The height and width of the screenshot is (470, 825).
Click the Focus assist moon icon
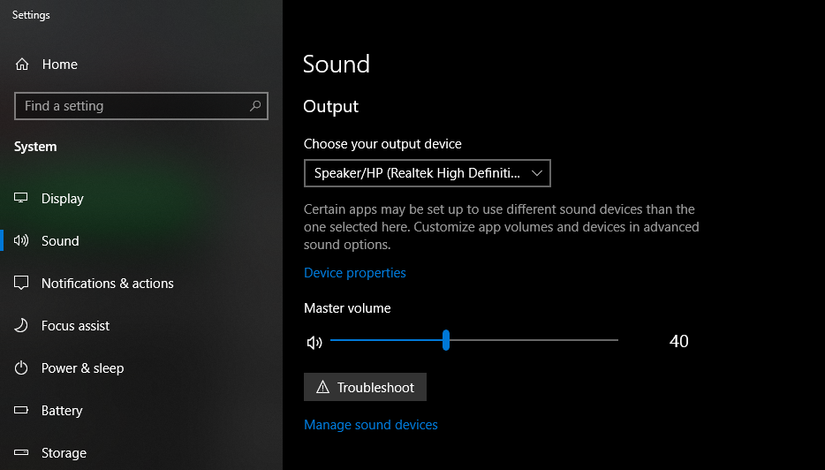point(21,325)
